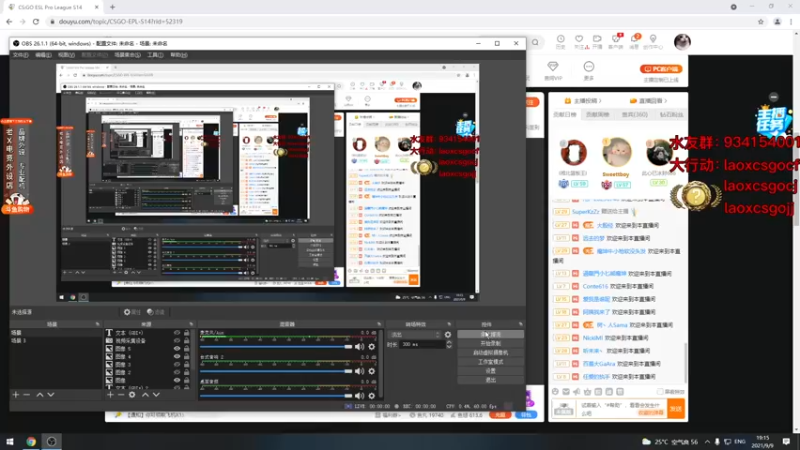This screenshot has height=450, width=800.
Task: Toggle lock on Image 2 source
Action: [186, 372]
